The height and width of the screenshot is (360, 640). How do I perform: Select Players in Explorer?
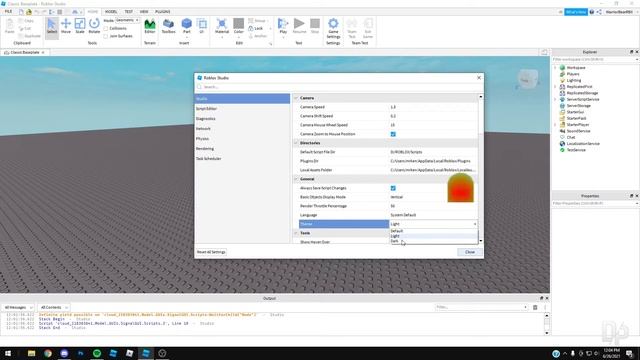coord(573,74)
